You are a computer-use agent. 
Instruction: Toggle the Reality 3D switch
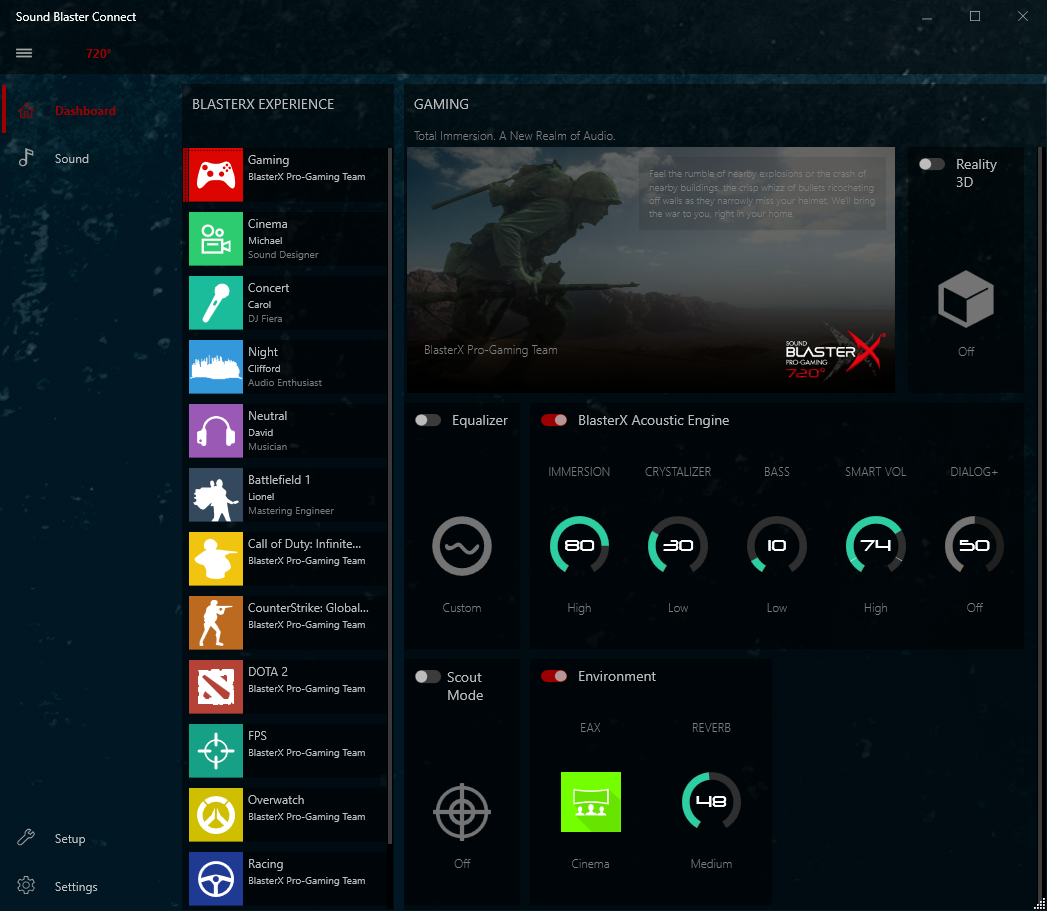point(931,164)
